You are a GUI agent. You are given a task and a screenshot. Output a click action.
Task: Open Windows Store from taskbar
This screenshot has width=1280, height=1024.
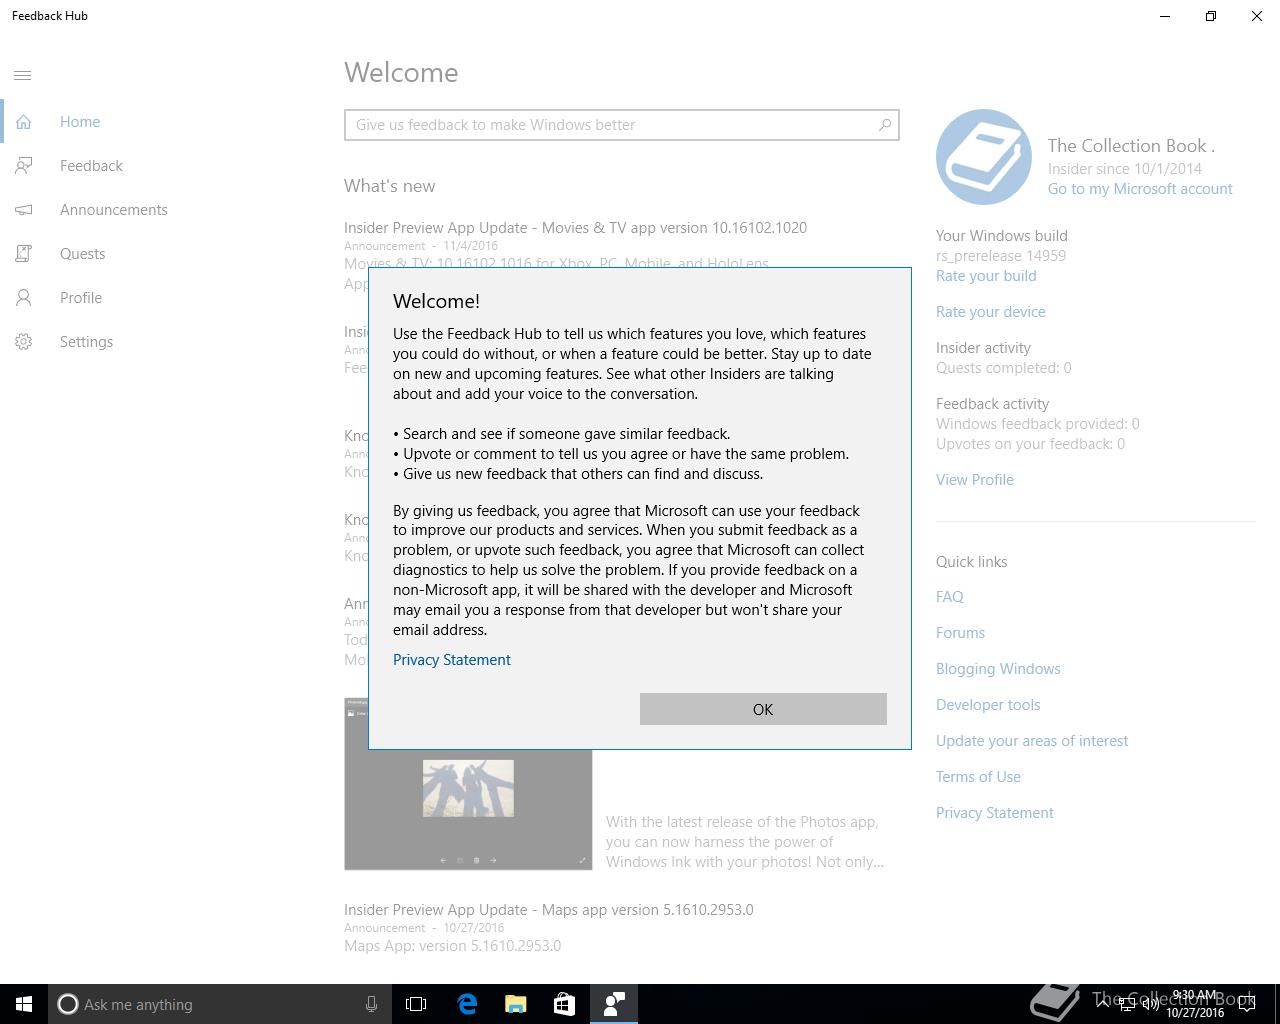coord(564,1004)
